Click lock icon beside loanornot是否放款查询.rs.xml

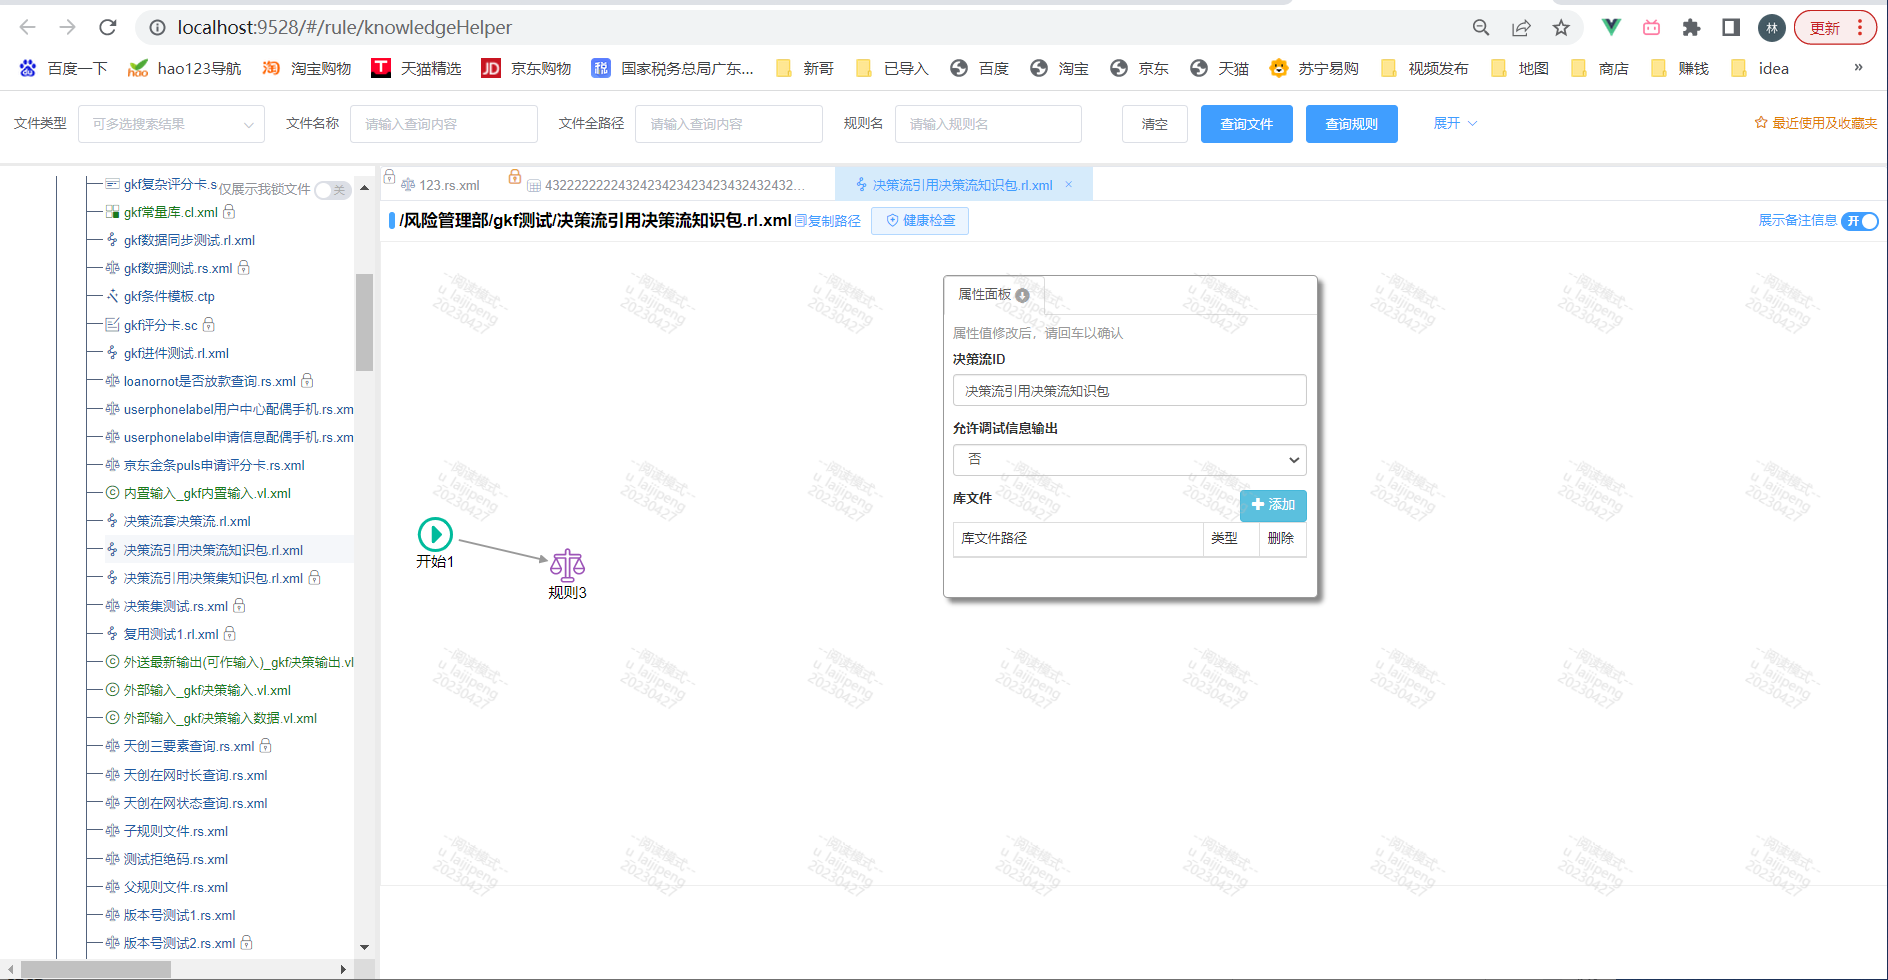click(x=307, y=381)
